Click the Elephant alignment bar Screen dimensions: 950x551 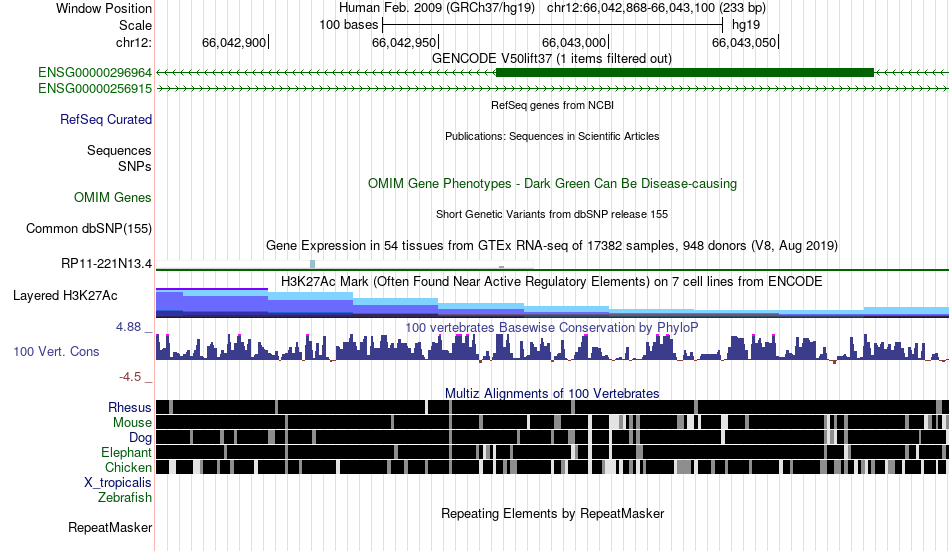pyautogui.click(x=552, y=452)
